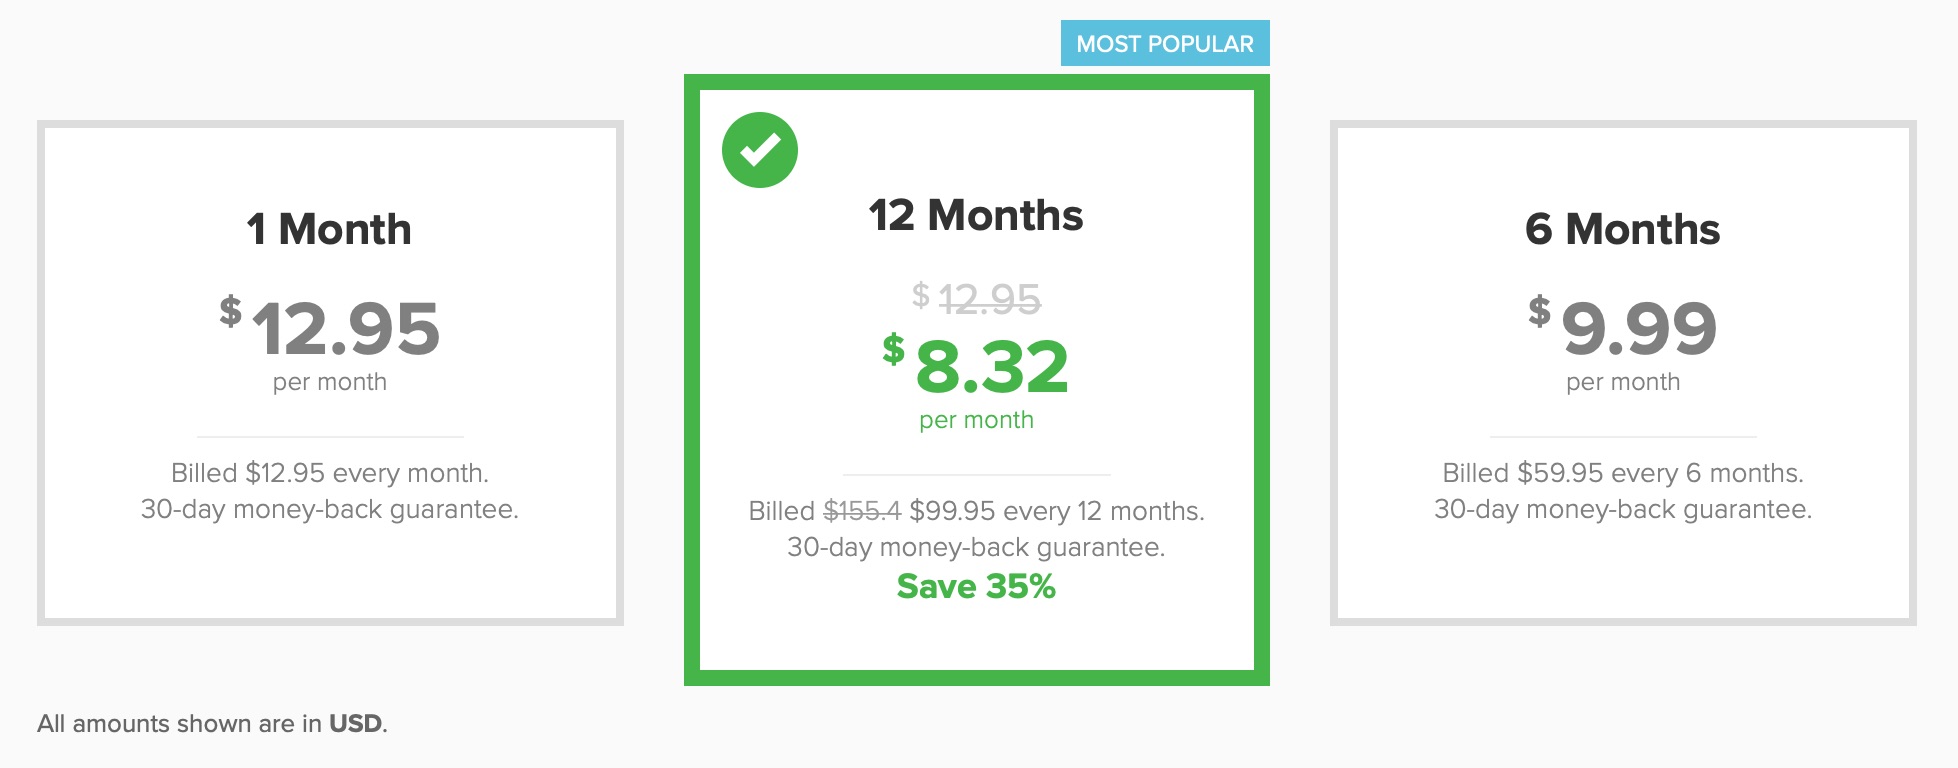Viewport: 1958px width, 768px height.
Task: Click the green "per month" label
Action: (x=976, y=420)
